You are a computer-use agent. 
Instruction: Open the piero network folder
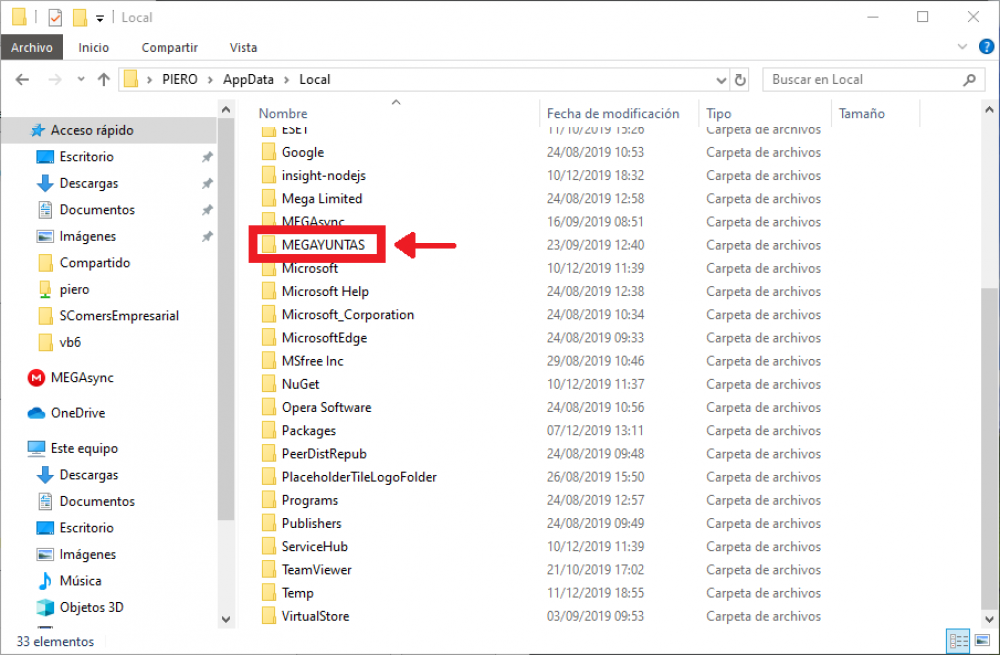tap(74, 290)
